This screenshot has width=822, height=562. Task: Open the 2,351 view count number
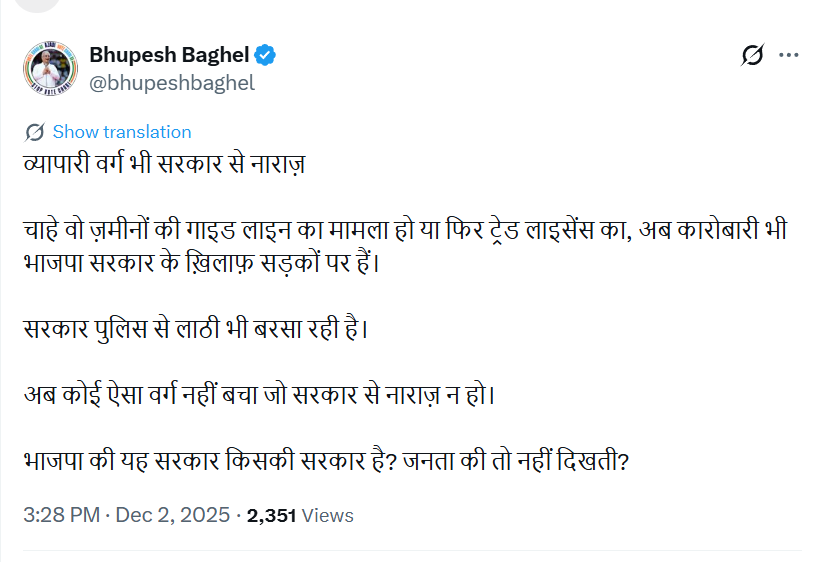271,516
